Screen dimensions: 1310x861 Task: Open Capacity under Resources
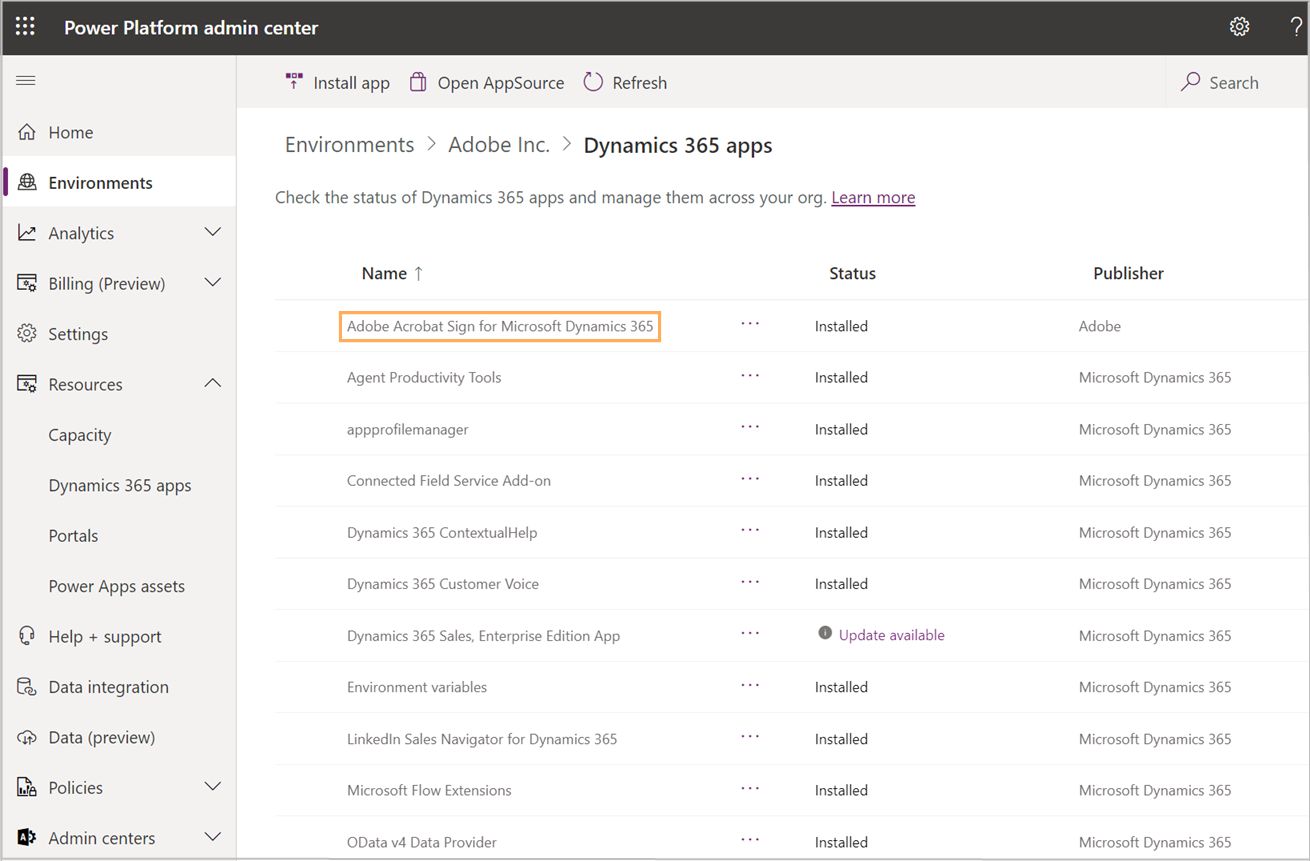pos(80,435)
